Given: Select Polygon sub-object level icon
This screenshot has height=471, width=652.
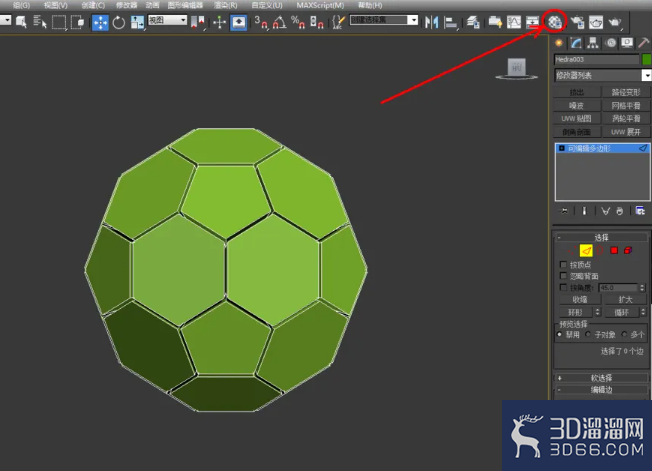Looking at the screenshot, I should (x=614, y=250).
